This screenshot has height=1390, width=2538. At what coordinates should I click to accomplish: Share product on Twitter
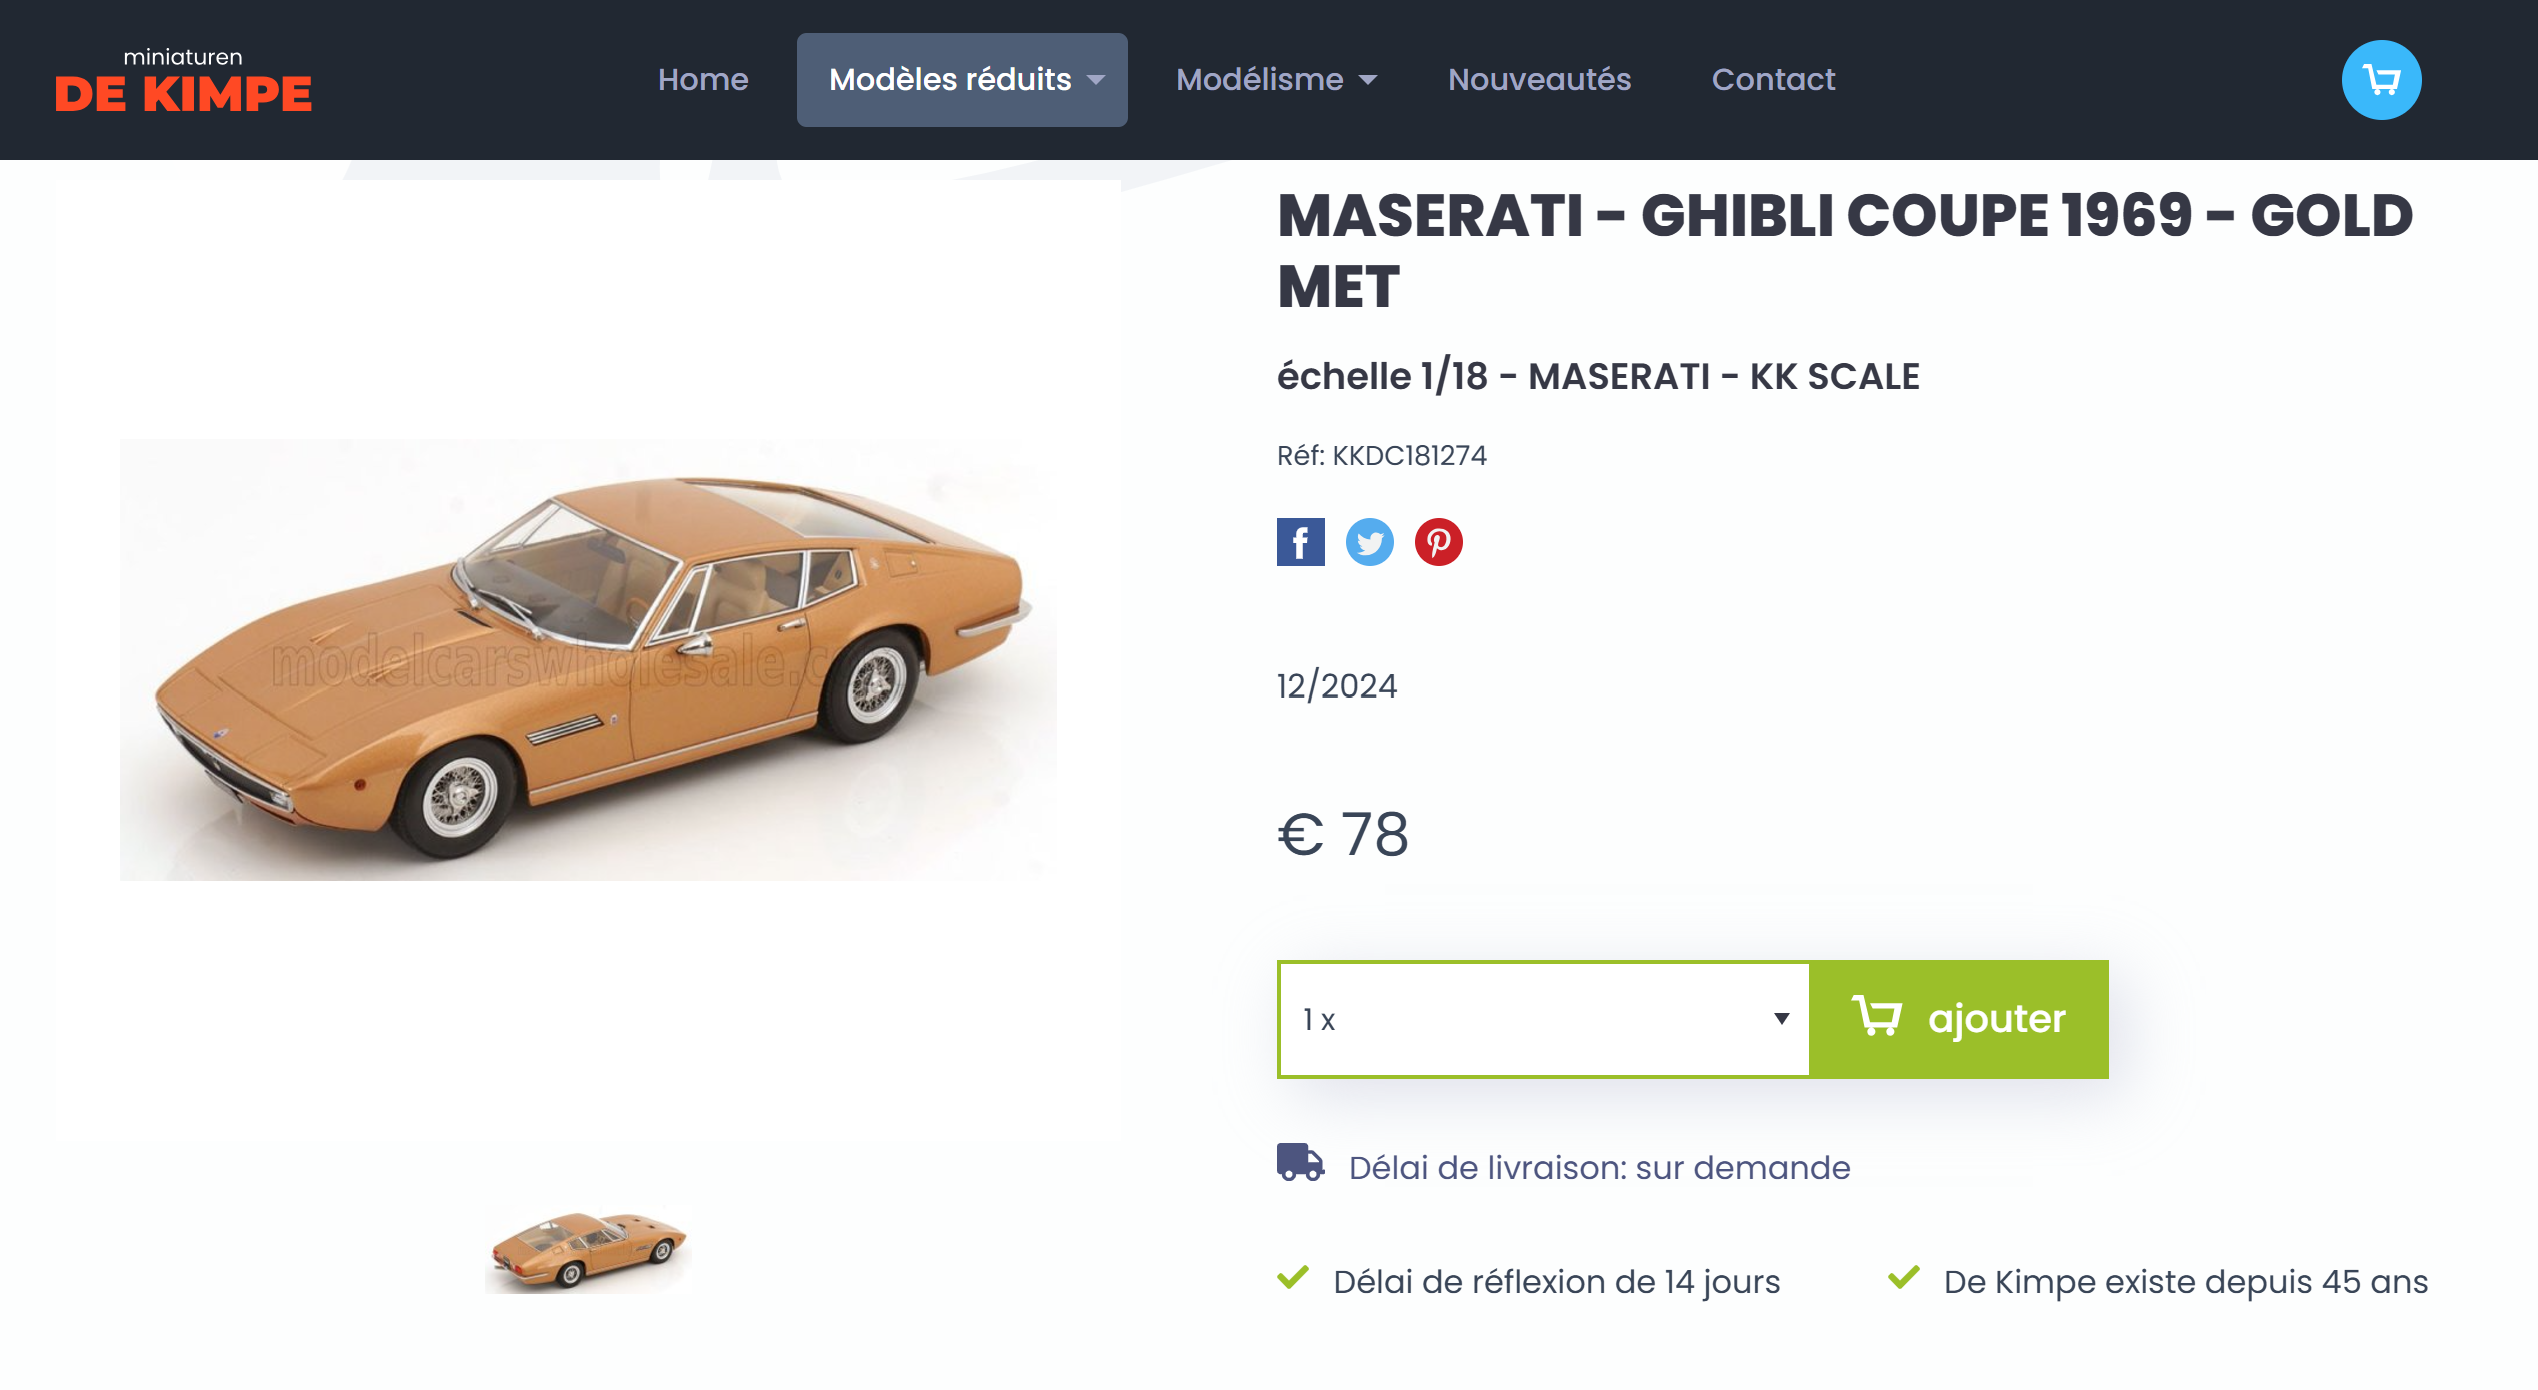point(1369,542)
